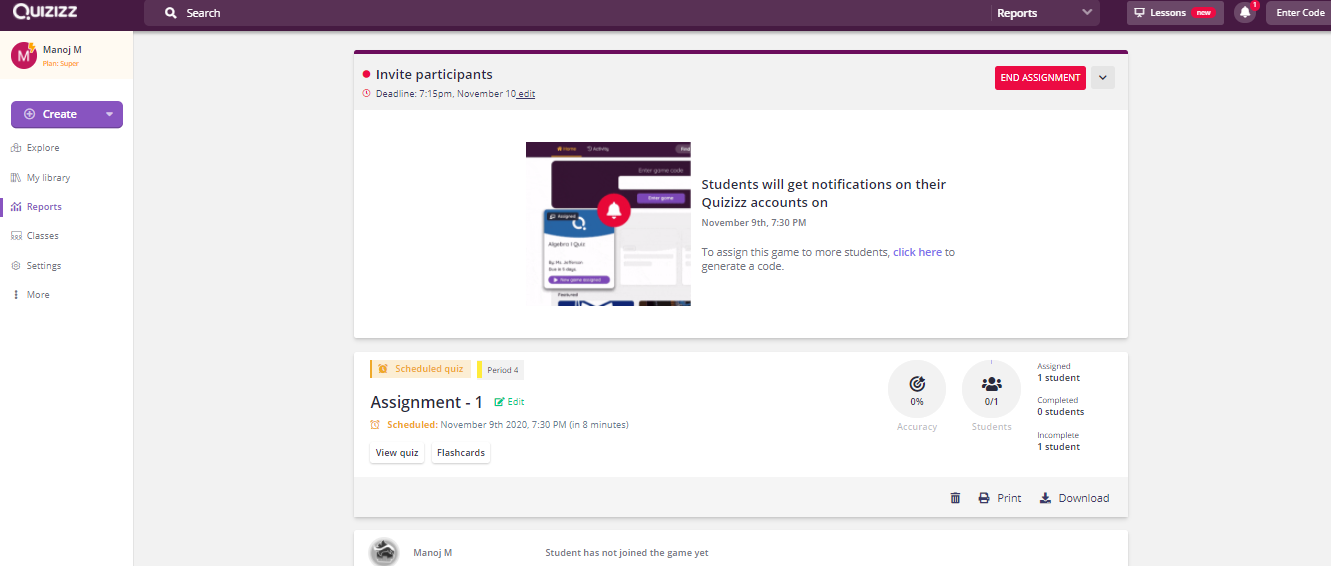Click the Assigned 1 student text
This screenshot has width=1331, height=566.
point(1058,373)
